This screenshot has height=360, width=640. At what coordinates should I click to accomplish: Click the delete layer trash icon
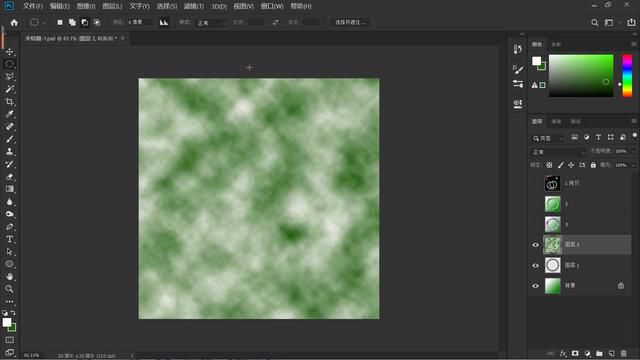623,353
